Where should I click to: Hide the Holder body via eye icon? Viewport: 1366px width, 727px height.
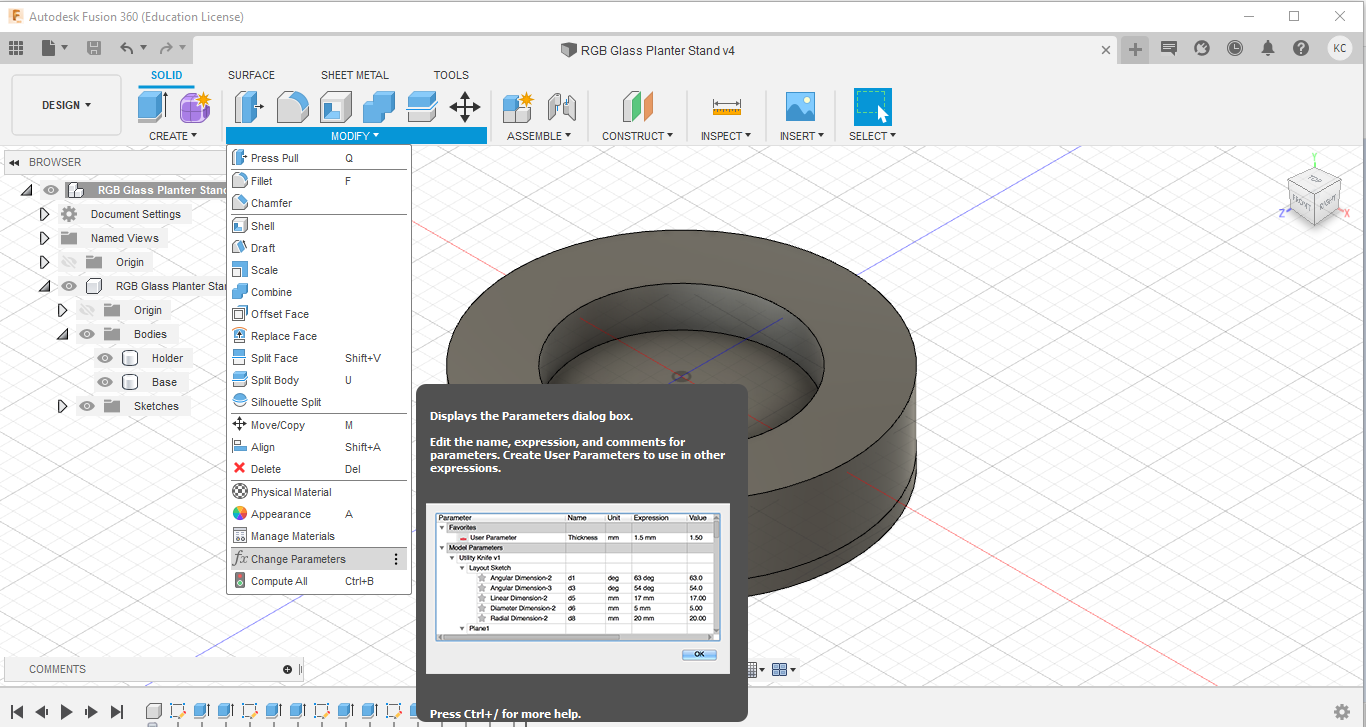(x=105, y=358)
